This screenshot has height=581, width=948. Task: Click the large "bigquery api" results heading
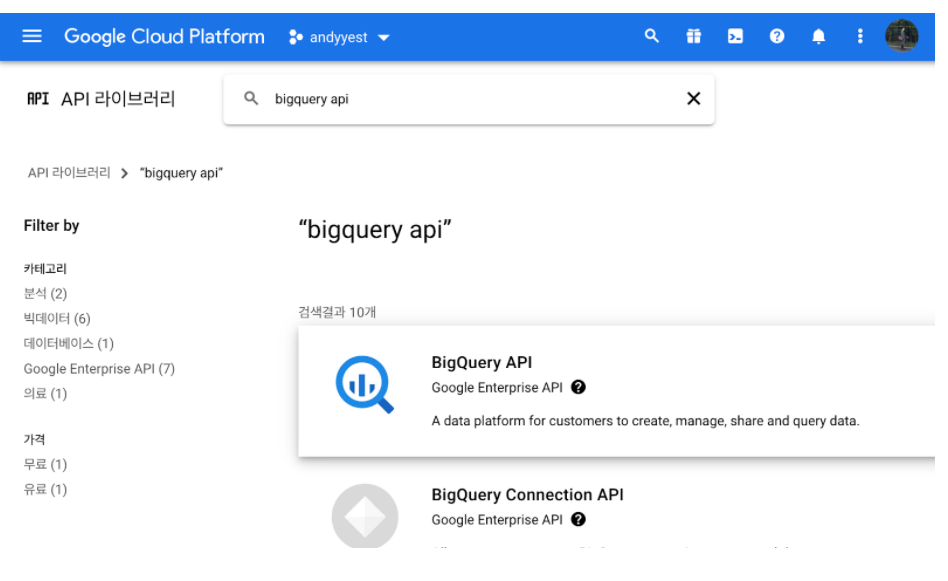[x=375, y=230]
